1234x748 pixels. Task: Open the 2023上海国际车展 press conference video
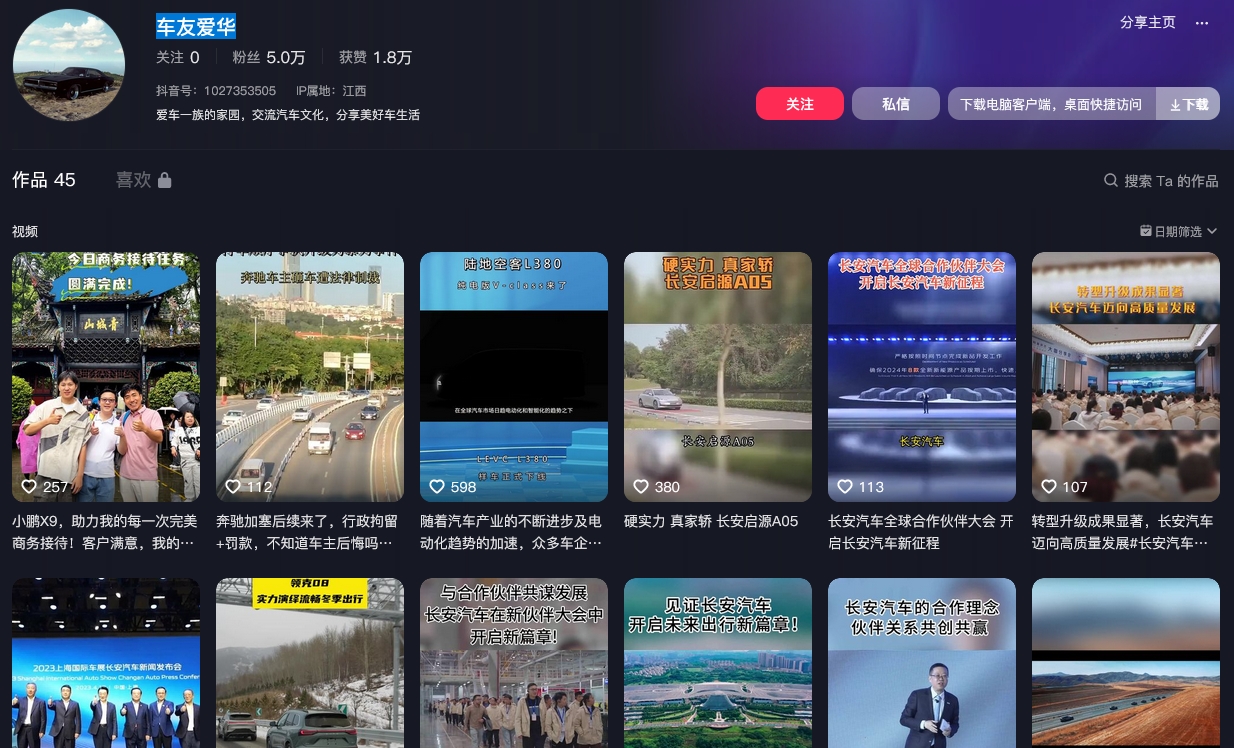[106, 663]
